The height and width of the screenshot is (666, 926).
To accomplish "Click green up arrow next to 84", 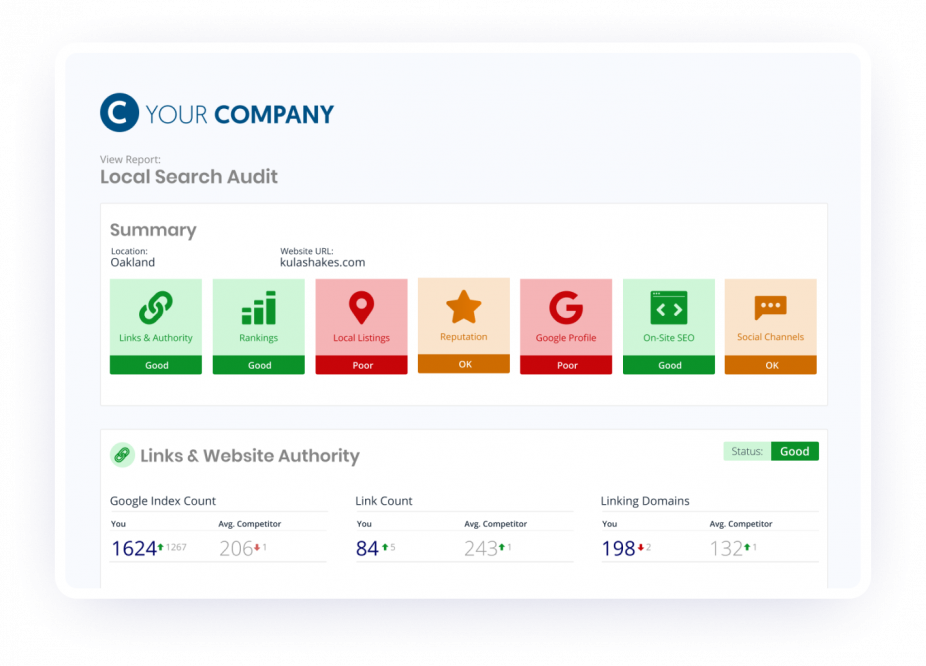I will (385, 547).
